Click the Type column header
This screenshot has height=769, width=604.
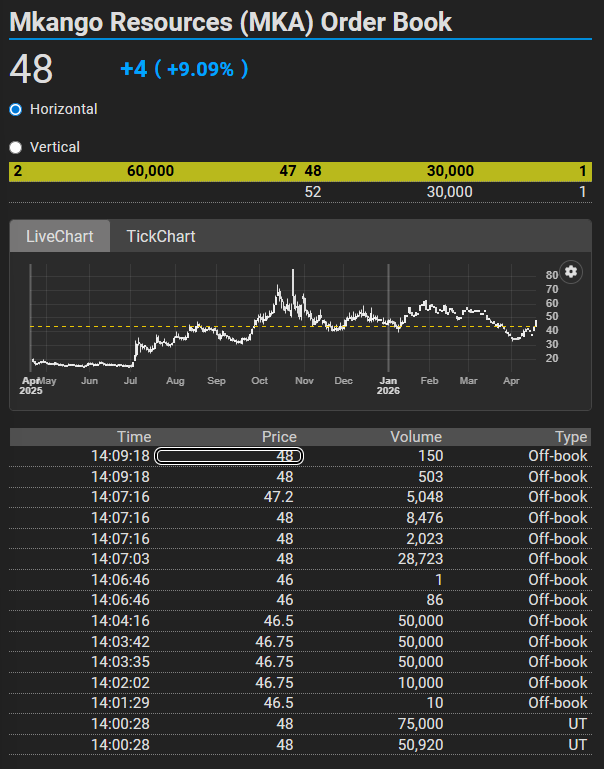571,437
